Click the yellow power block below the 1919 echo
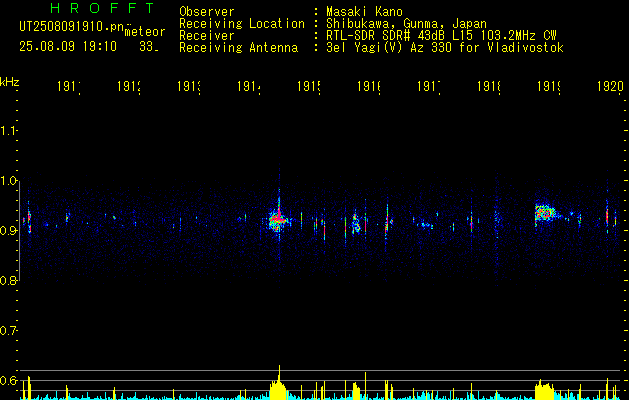 coord(544,390)
